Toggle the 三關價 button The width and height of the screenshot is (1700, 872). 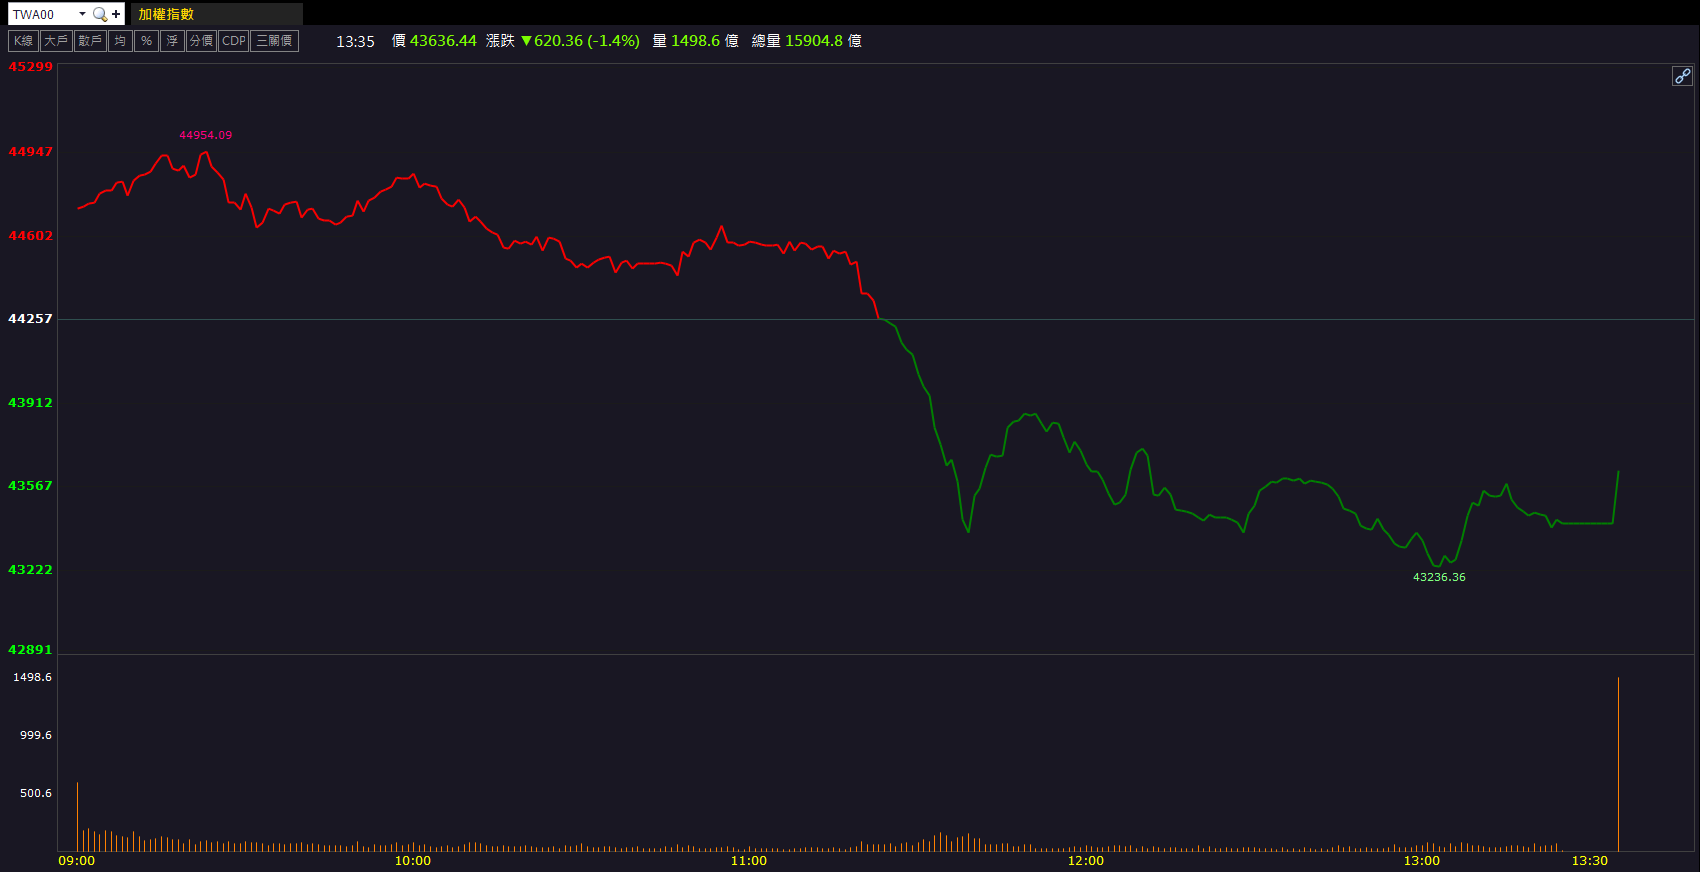coord(274,41)
